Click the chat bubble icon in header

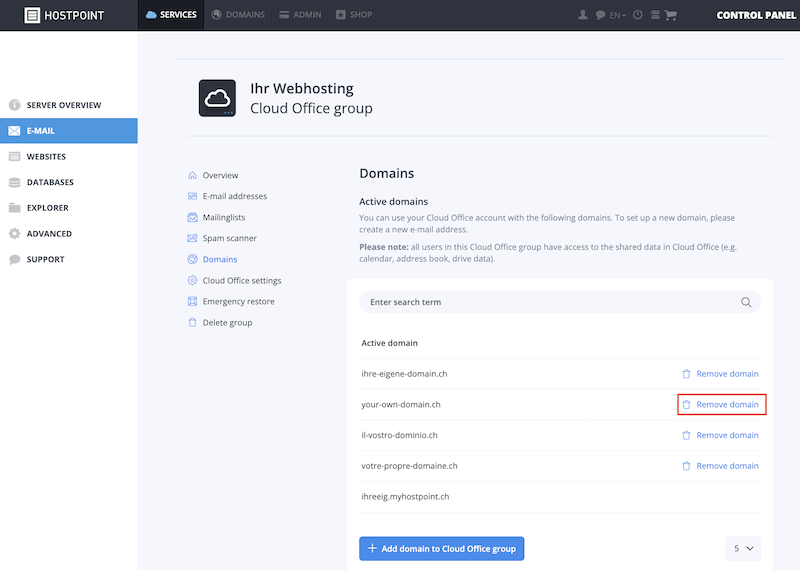[600, 15]
